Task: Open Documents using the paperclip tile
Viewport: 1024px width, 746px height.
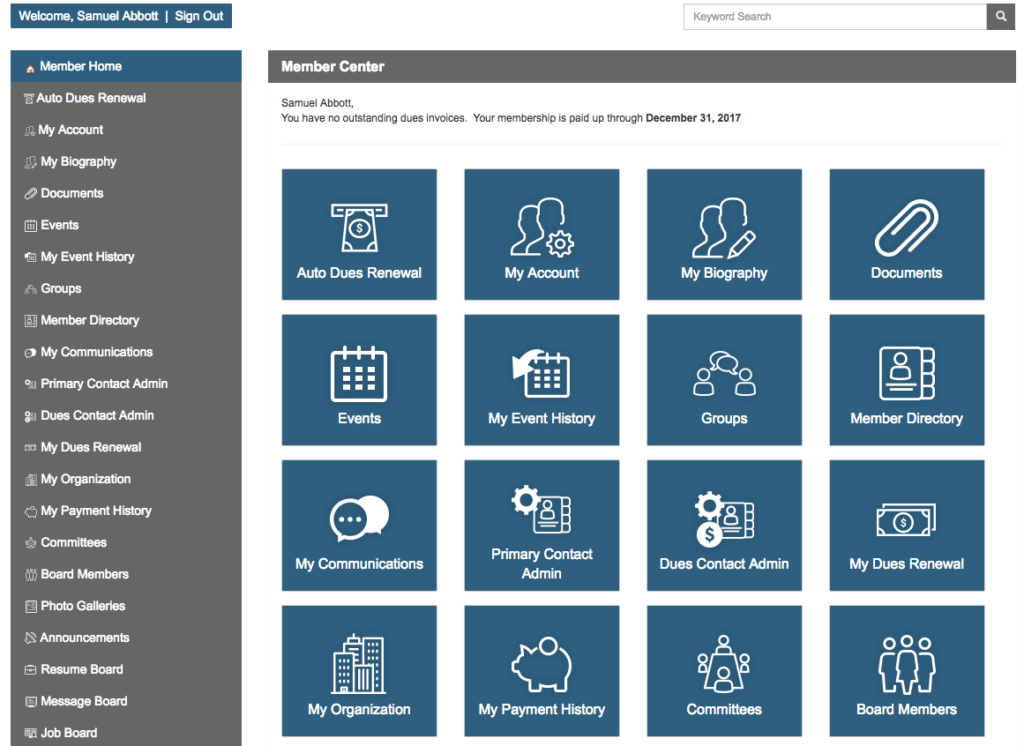Action: coord(906,234)
